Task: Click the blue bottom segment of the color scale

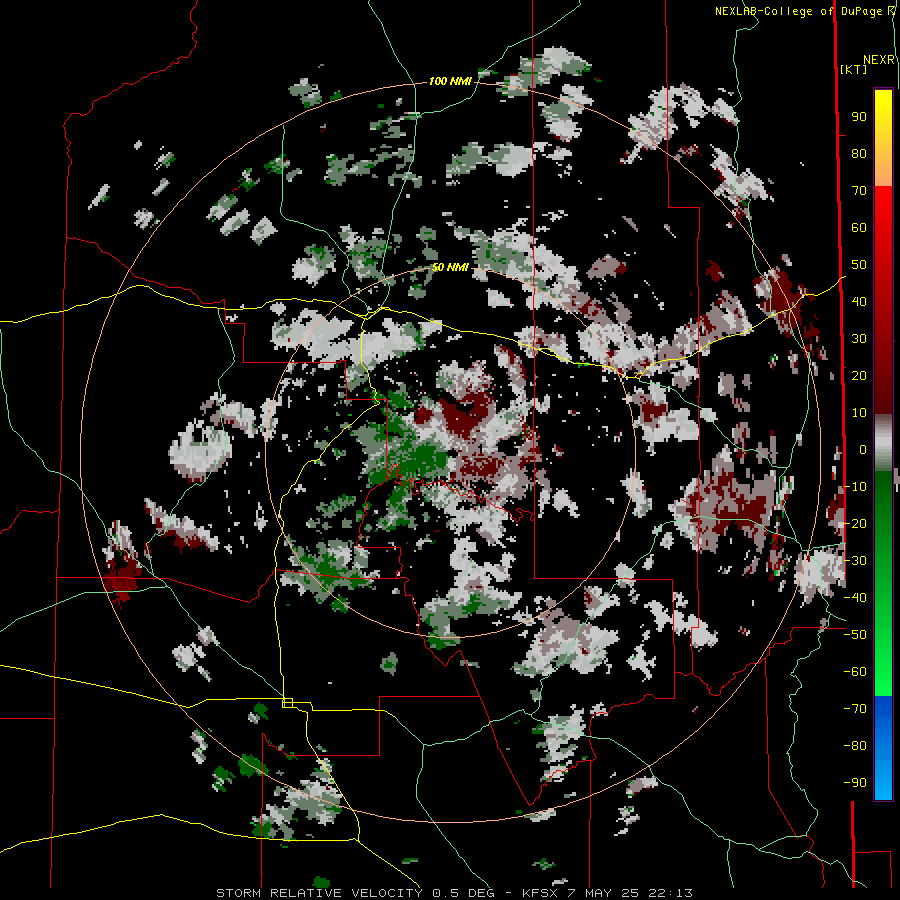Action: 883,747
